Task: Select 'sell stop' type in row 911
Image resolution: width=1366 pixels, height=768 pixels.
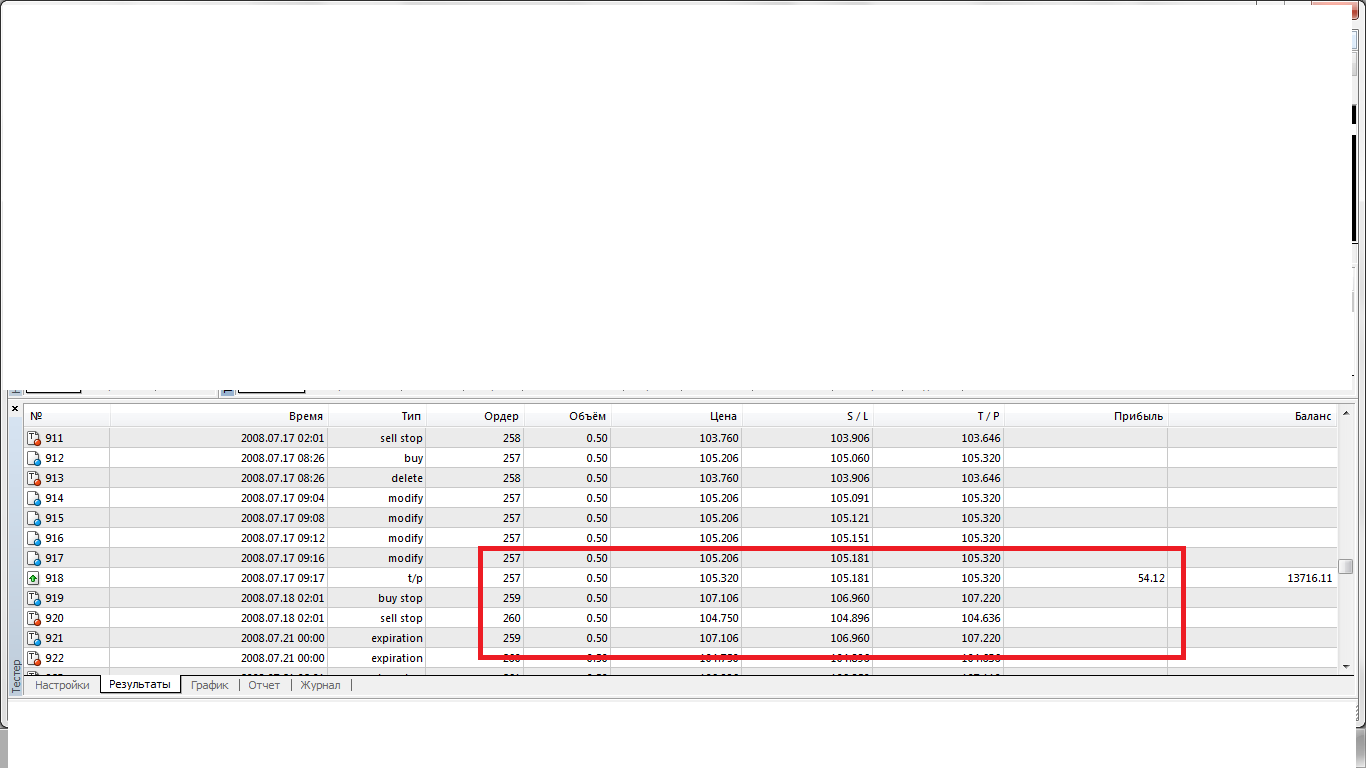Action: click(x=401, y=438)
